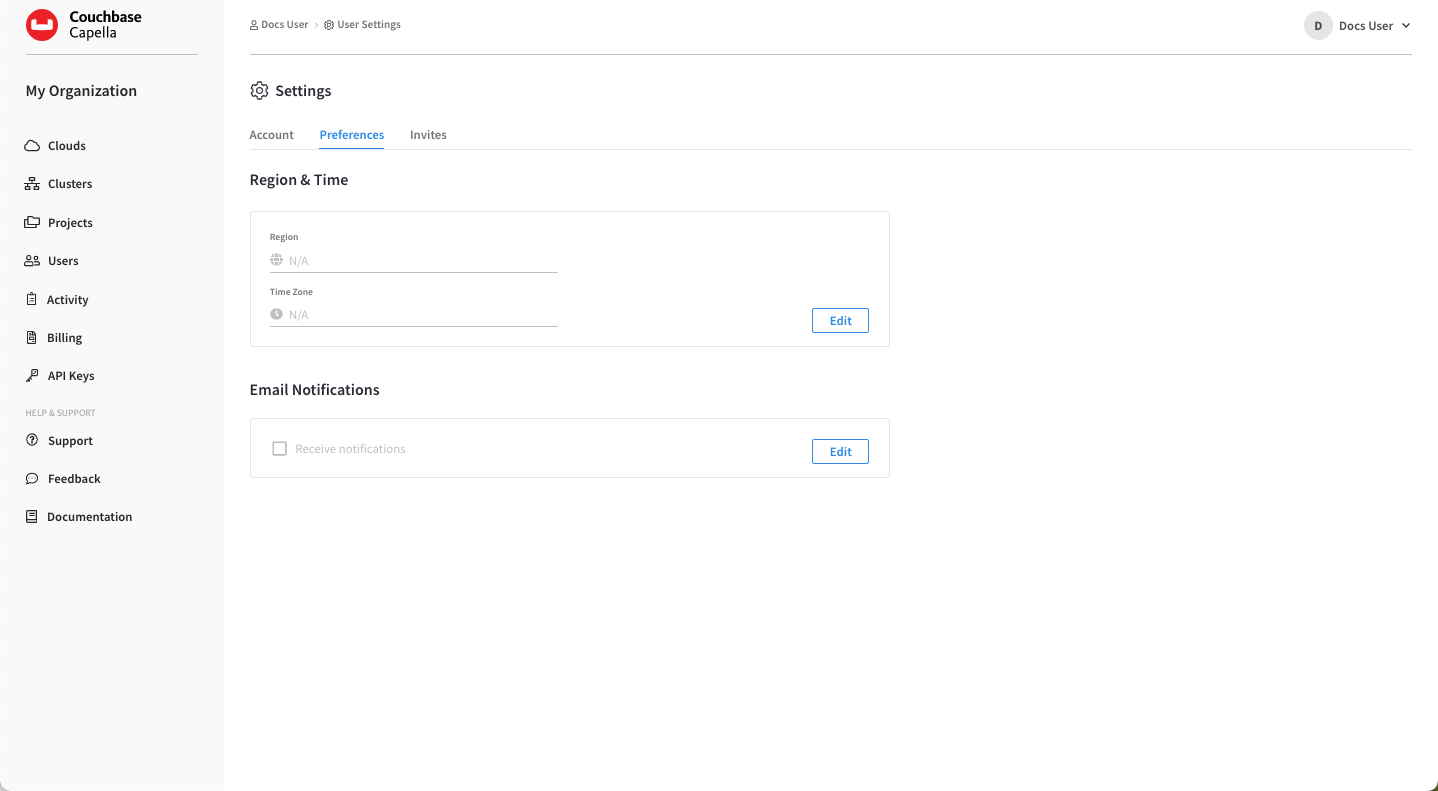
Task: Click the Couchbase Capella logo
Action: click(x=83, y=25)
